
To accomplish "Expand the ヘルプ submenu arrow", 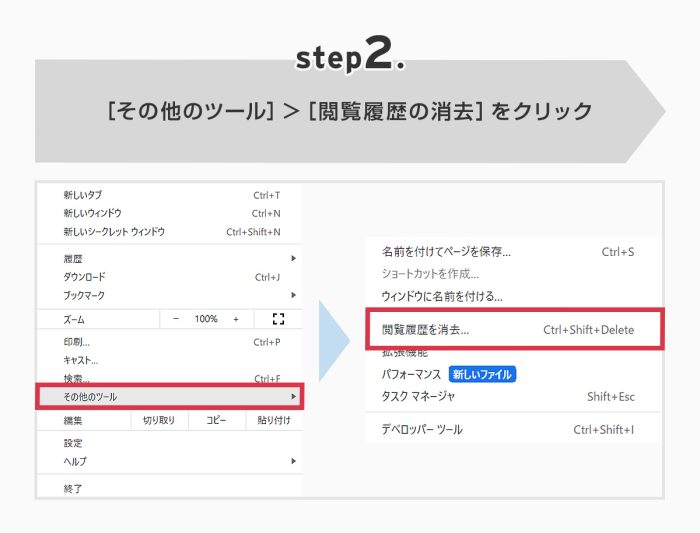I will [x=293, y=461].
